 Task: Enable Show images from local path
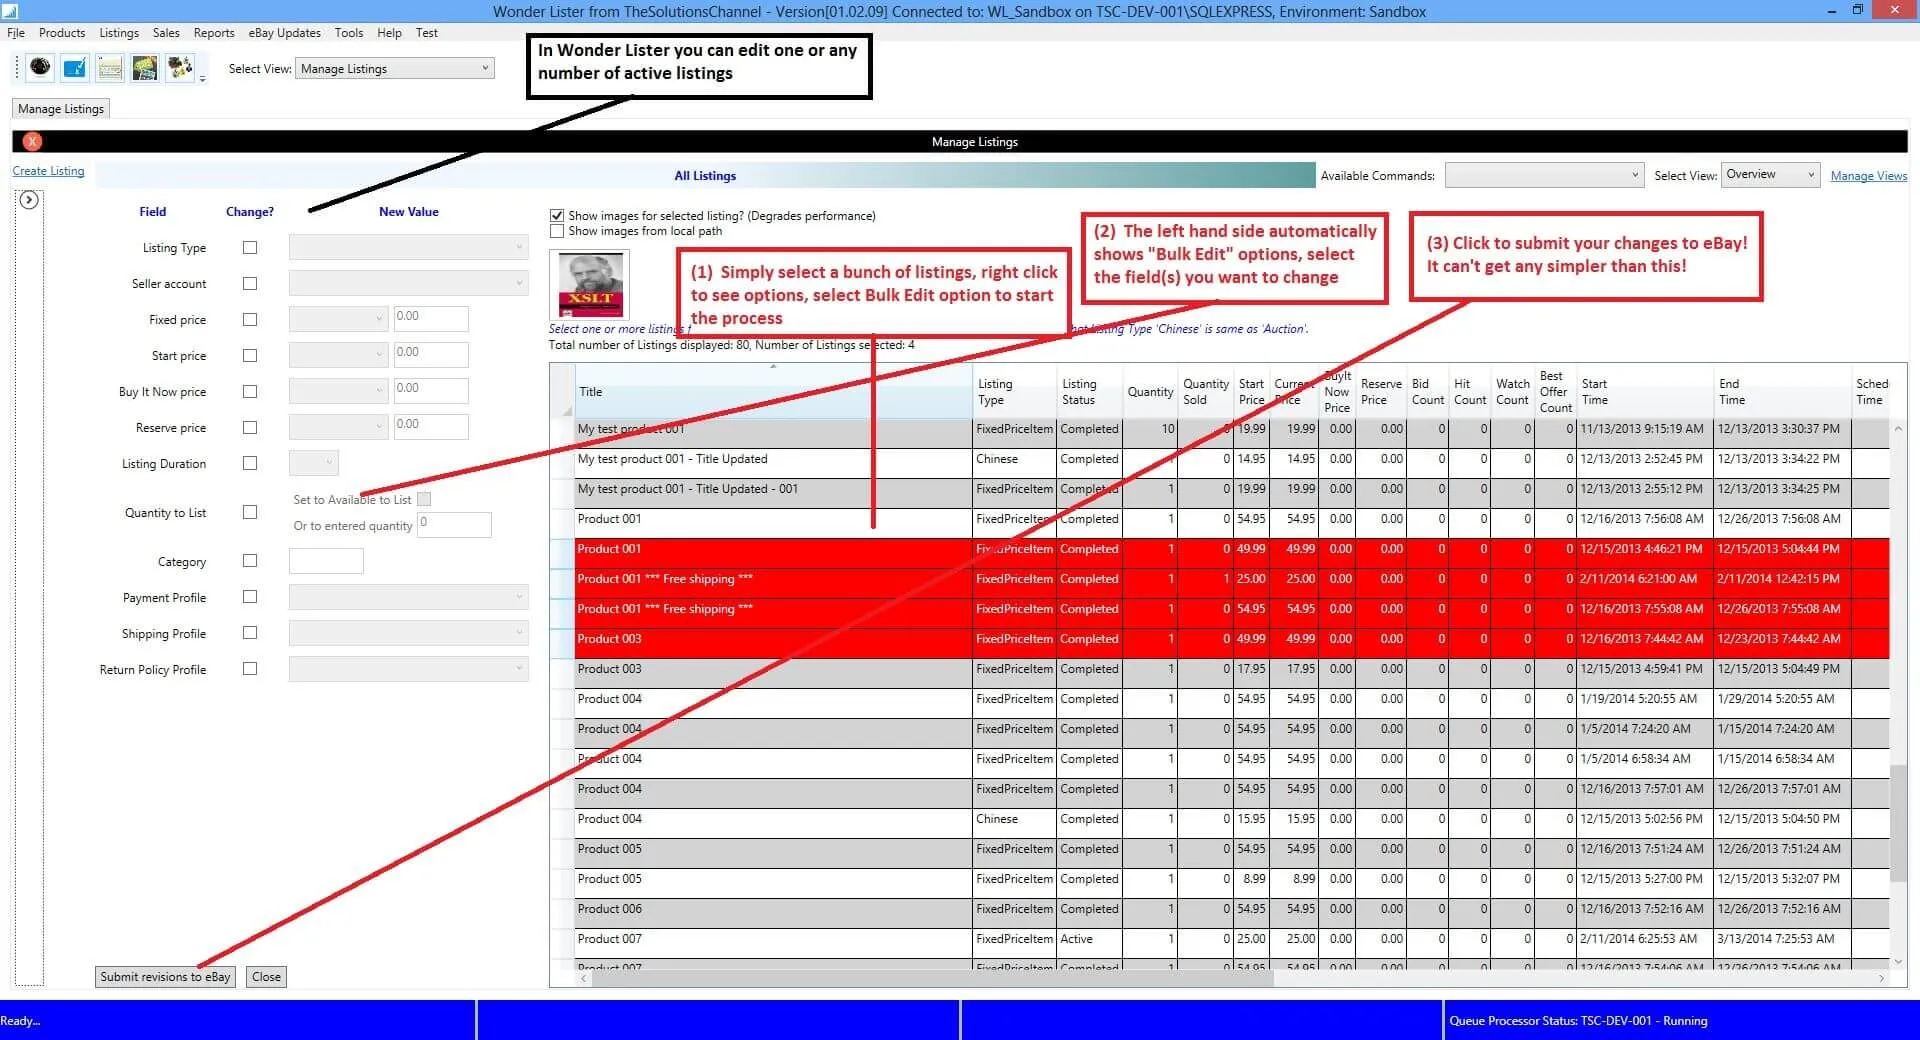(557, 231)
